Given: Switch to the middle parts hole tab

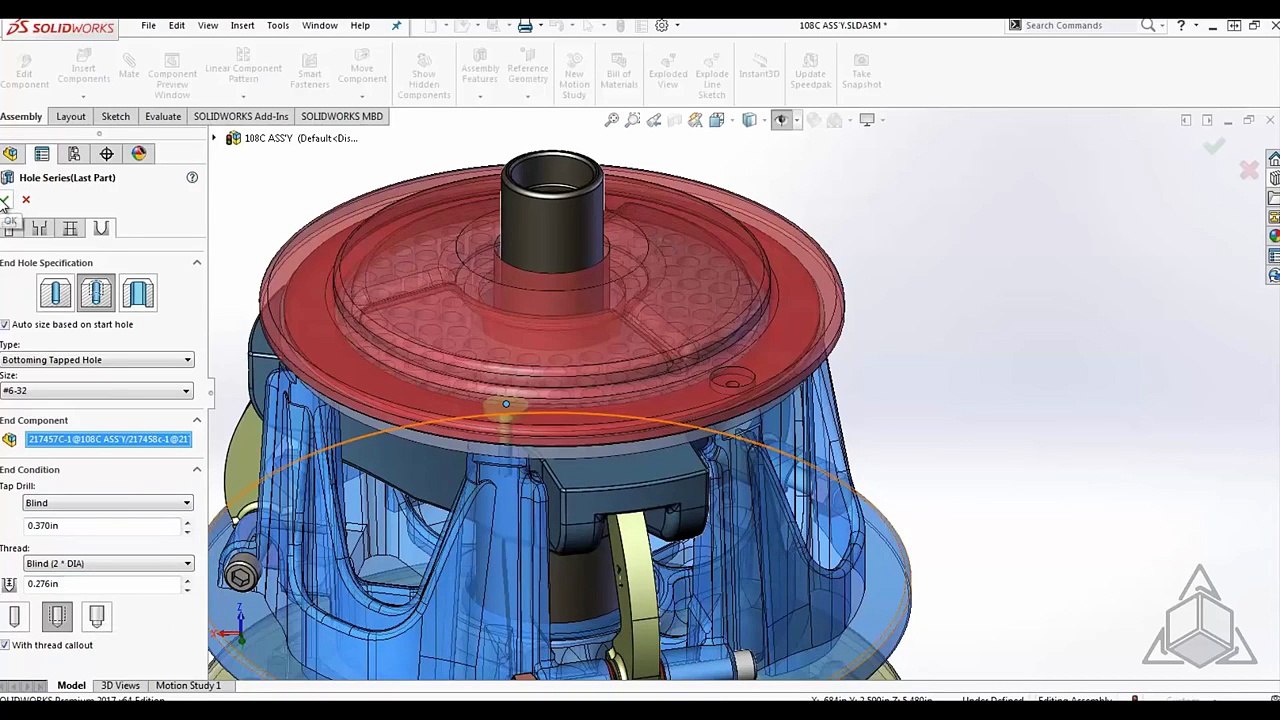Looking at the screenshot, I should [39, 229].
